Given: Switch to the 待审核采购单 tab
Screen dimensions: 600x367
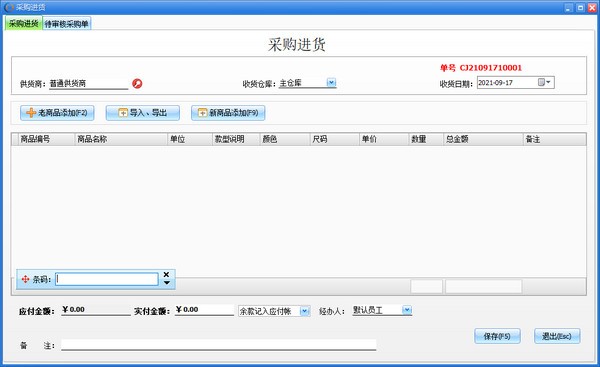Looking at the screenshot, I should pos(67,24).
